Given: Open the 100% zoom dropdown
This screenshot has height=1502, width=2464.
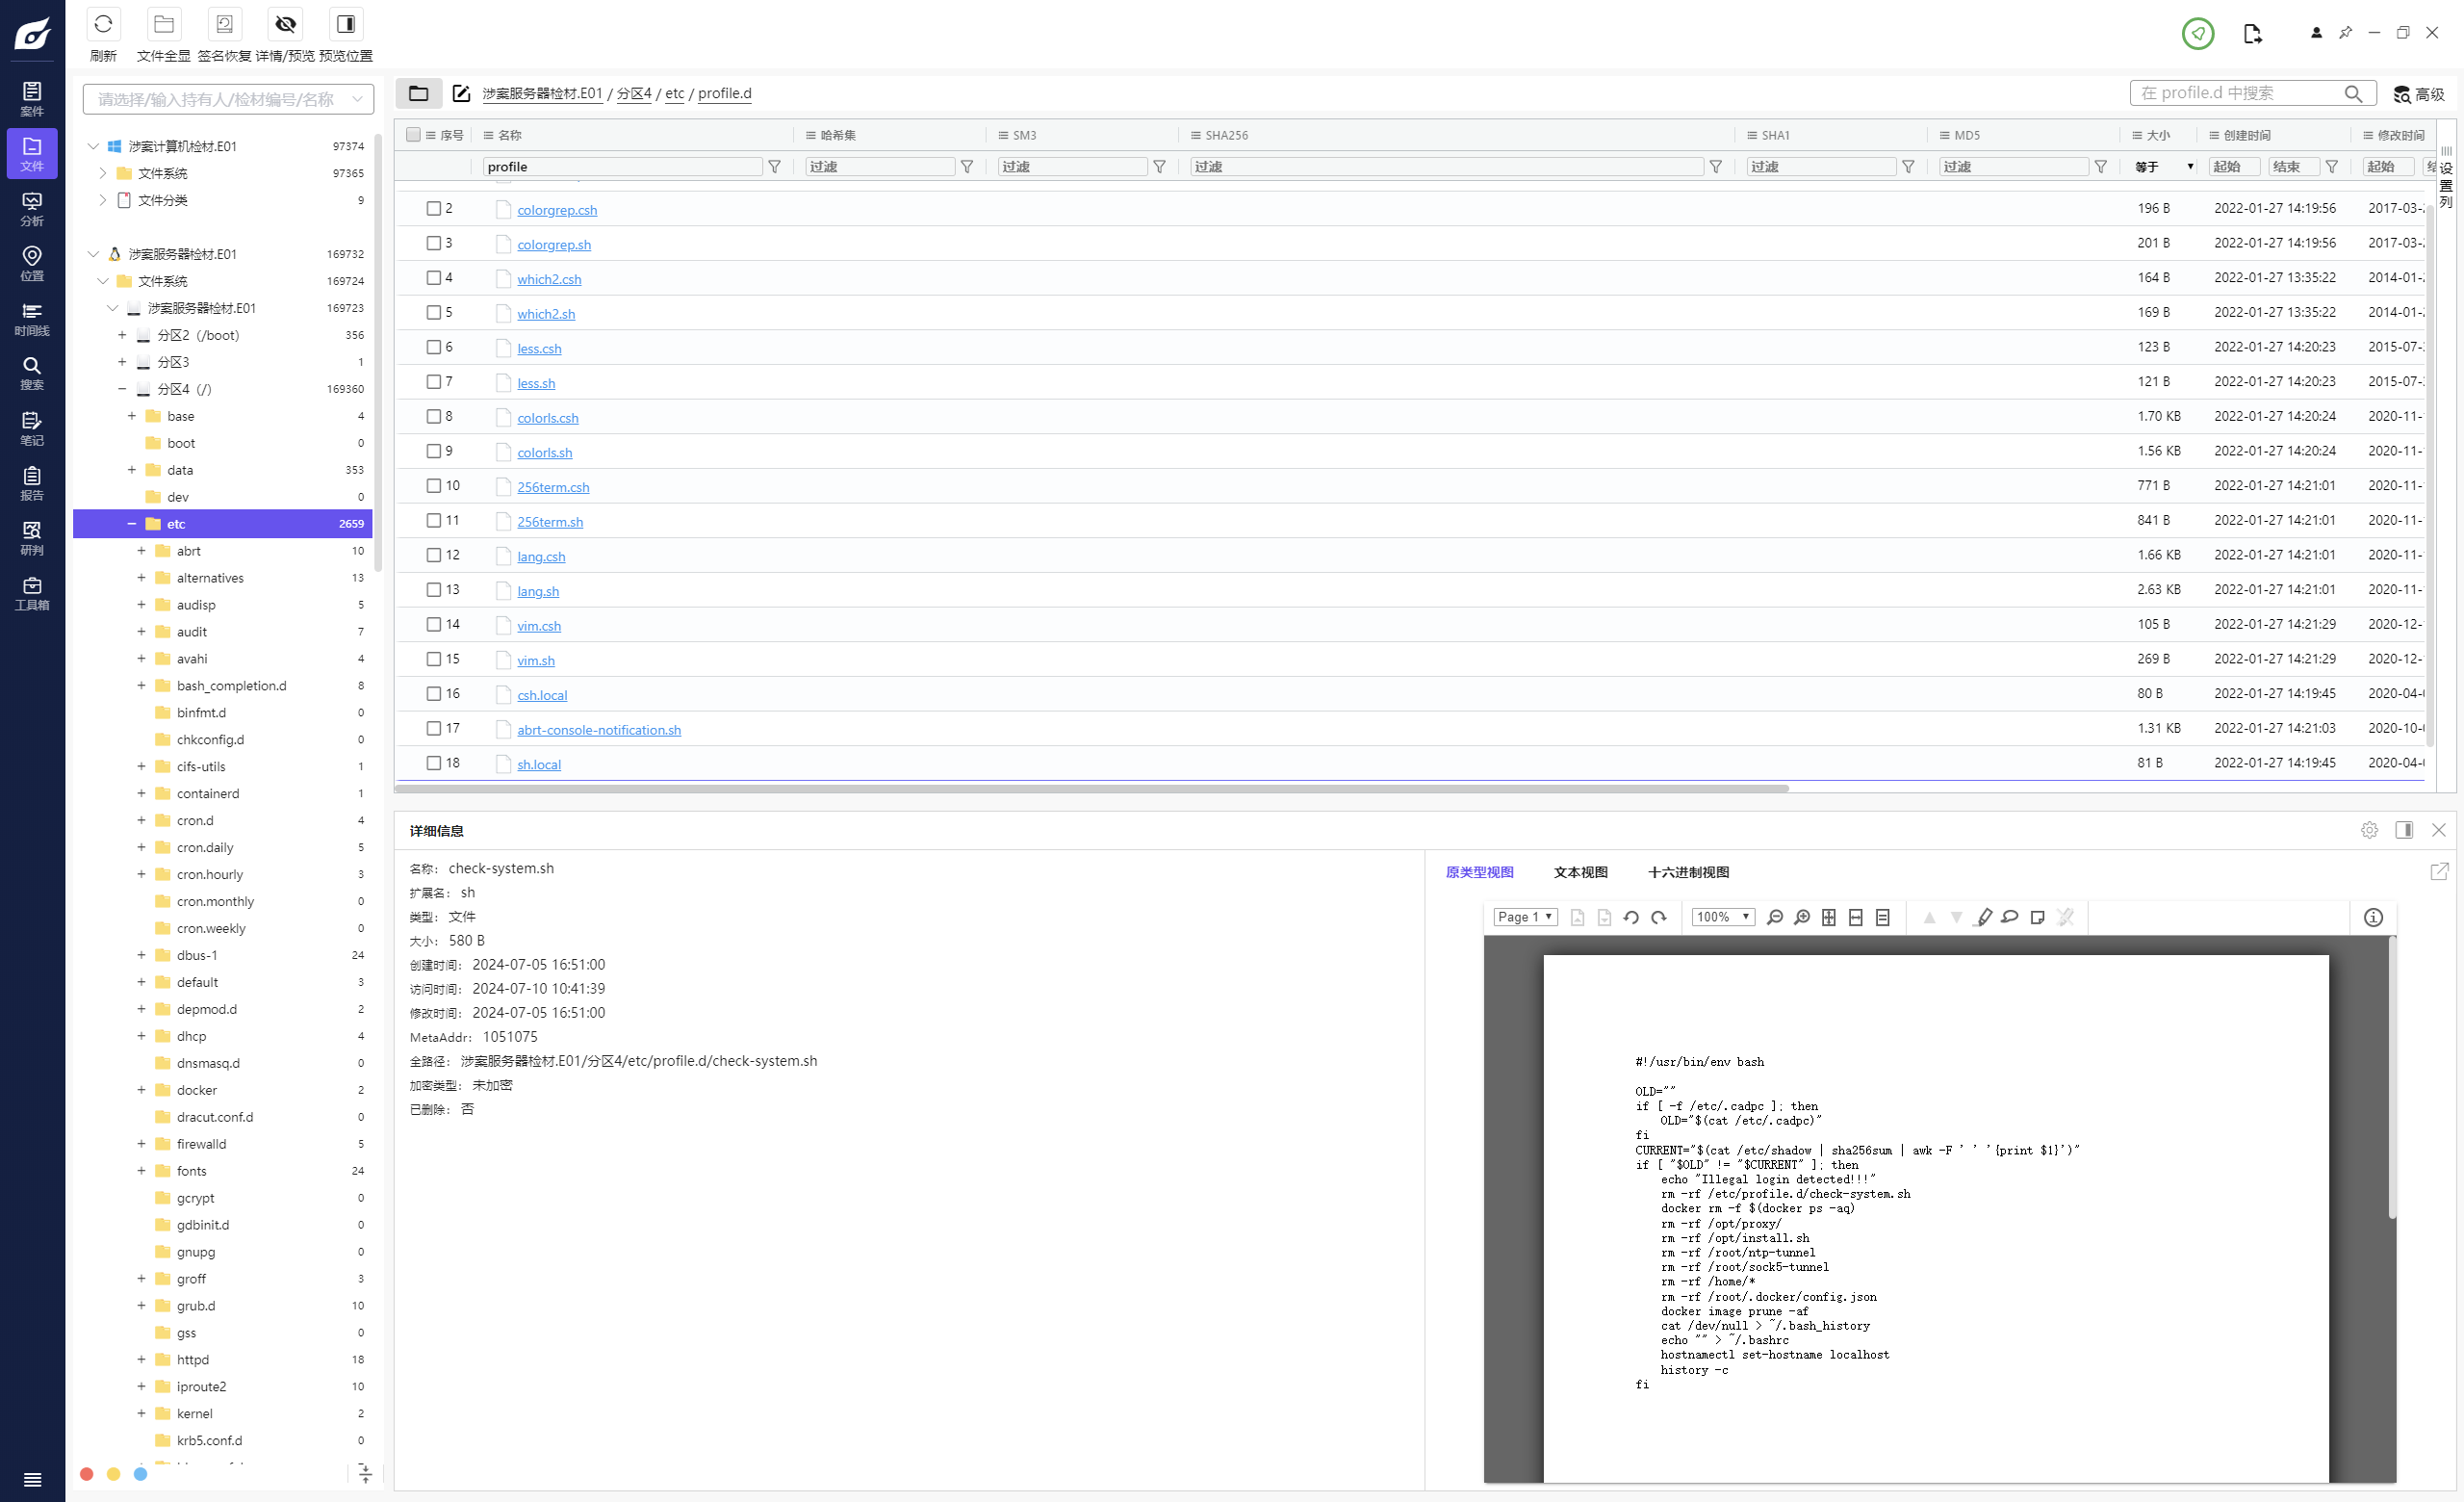Looking at the screenshot, I should click(1723, 917).
